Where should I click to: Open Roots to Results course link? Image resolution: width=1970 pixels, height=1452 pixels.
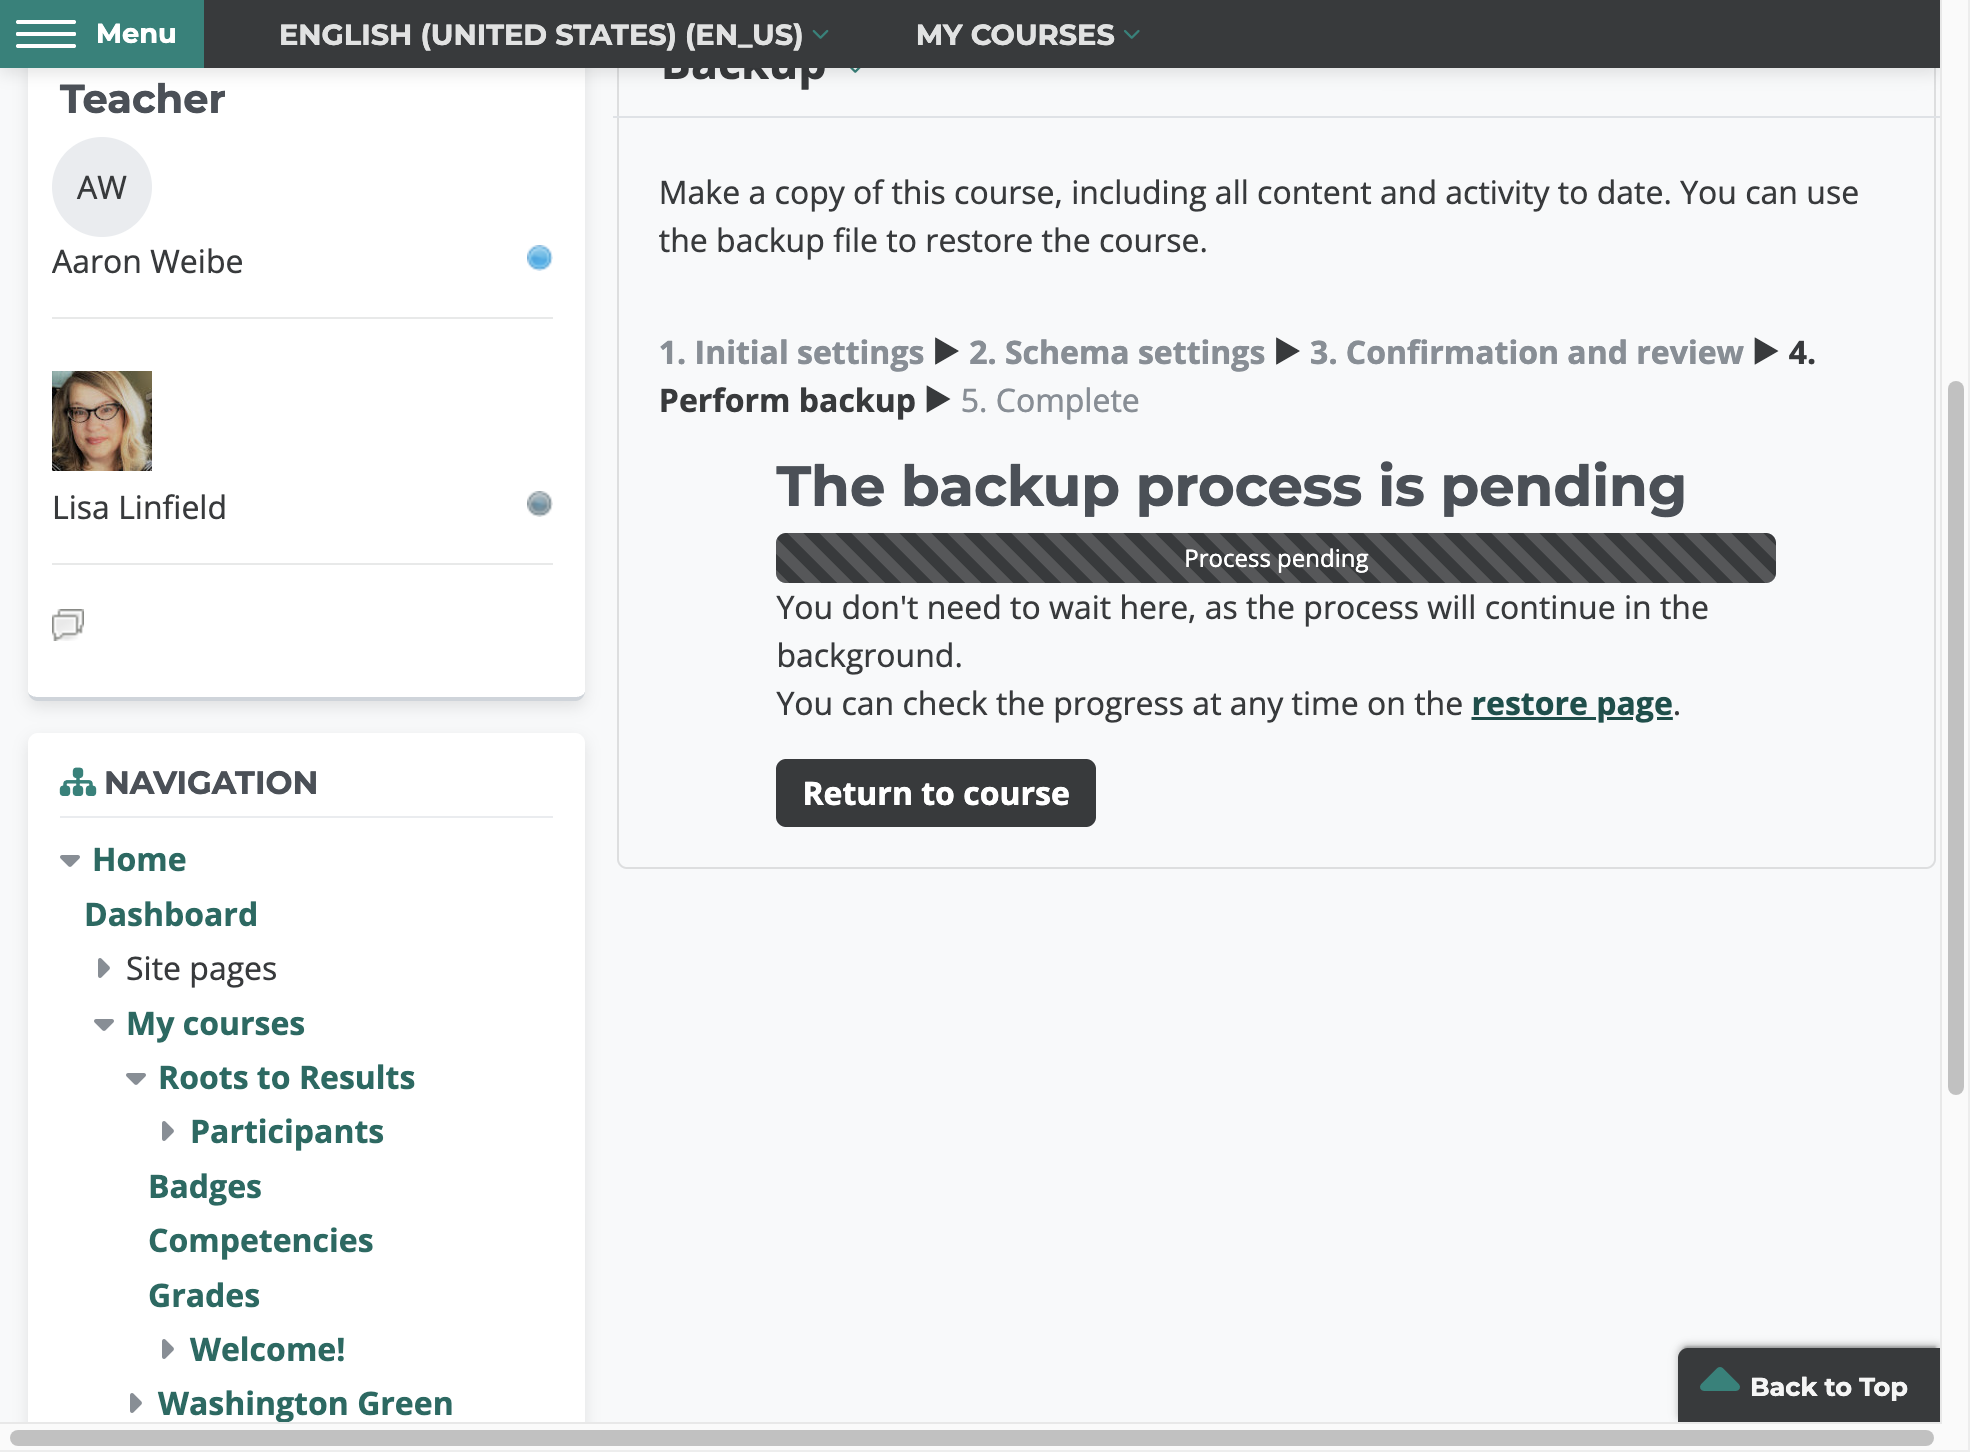287,1077
